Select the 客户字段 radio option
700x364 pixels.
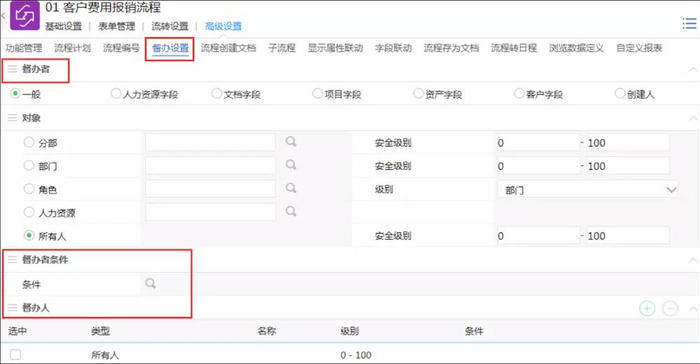pyautogui.click(x=519, y=93)
